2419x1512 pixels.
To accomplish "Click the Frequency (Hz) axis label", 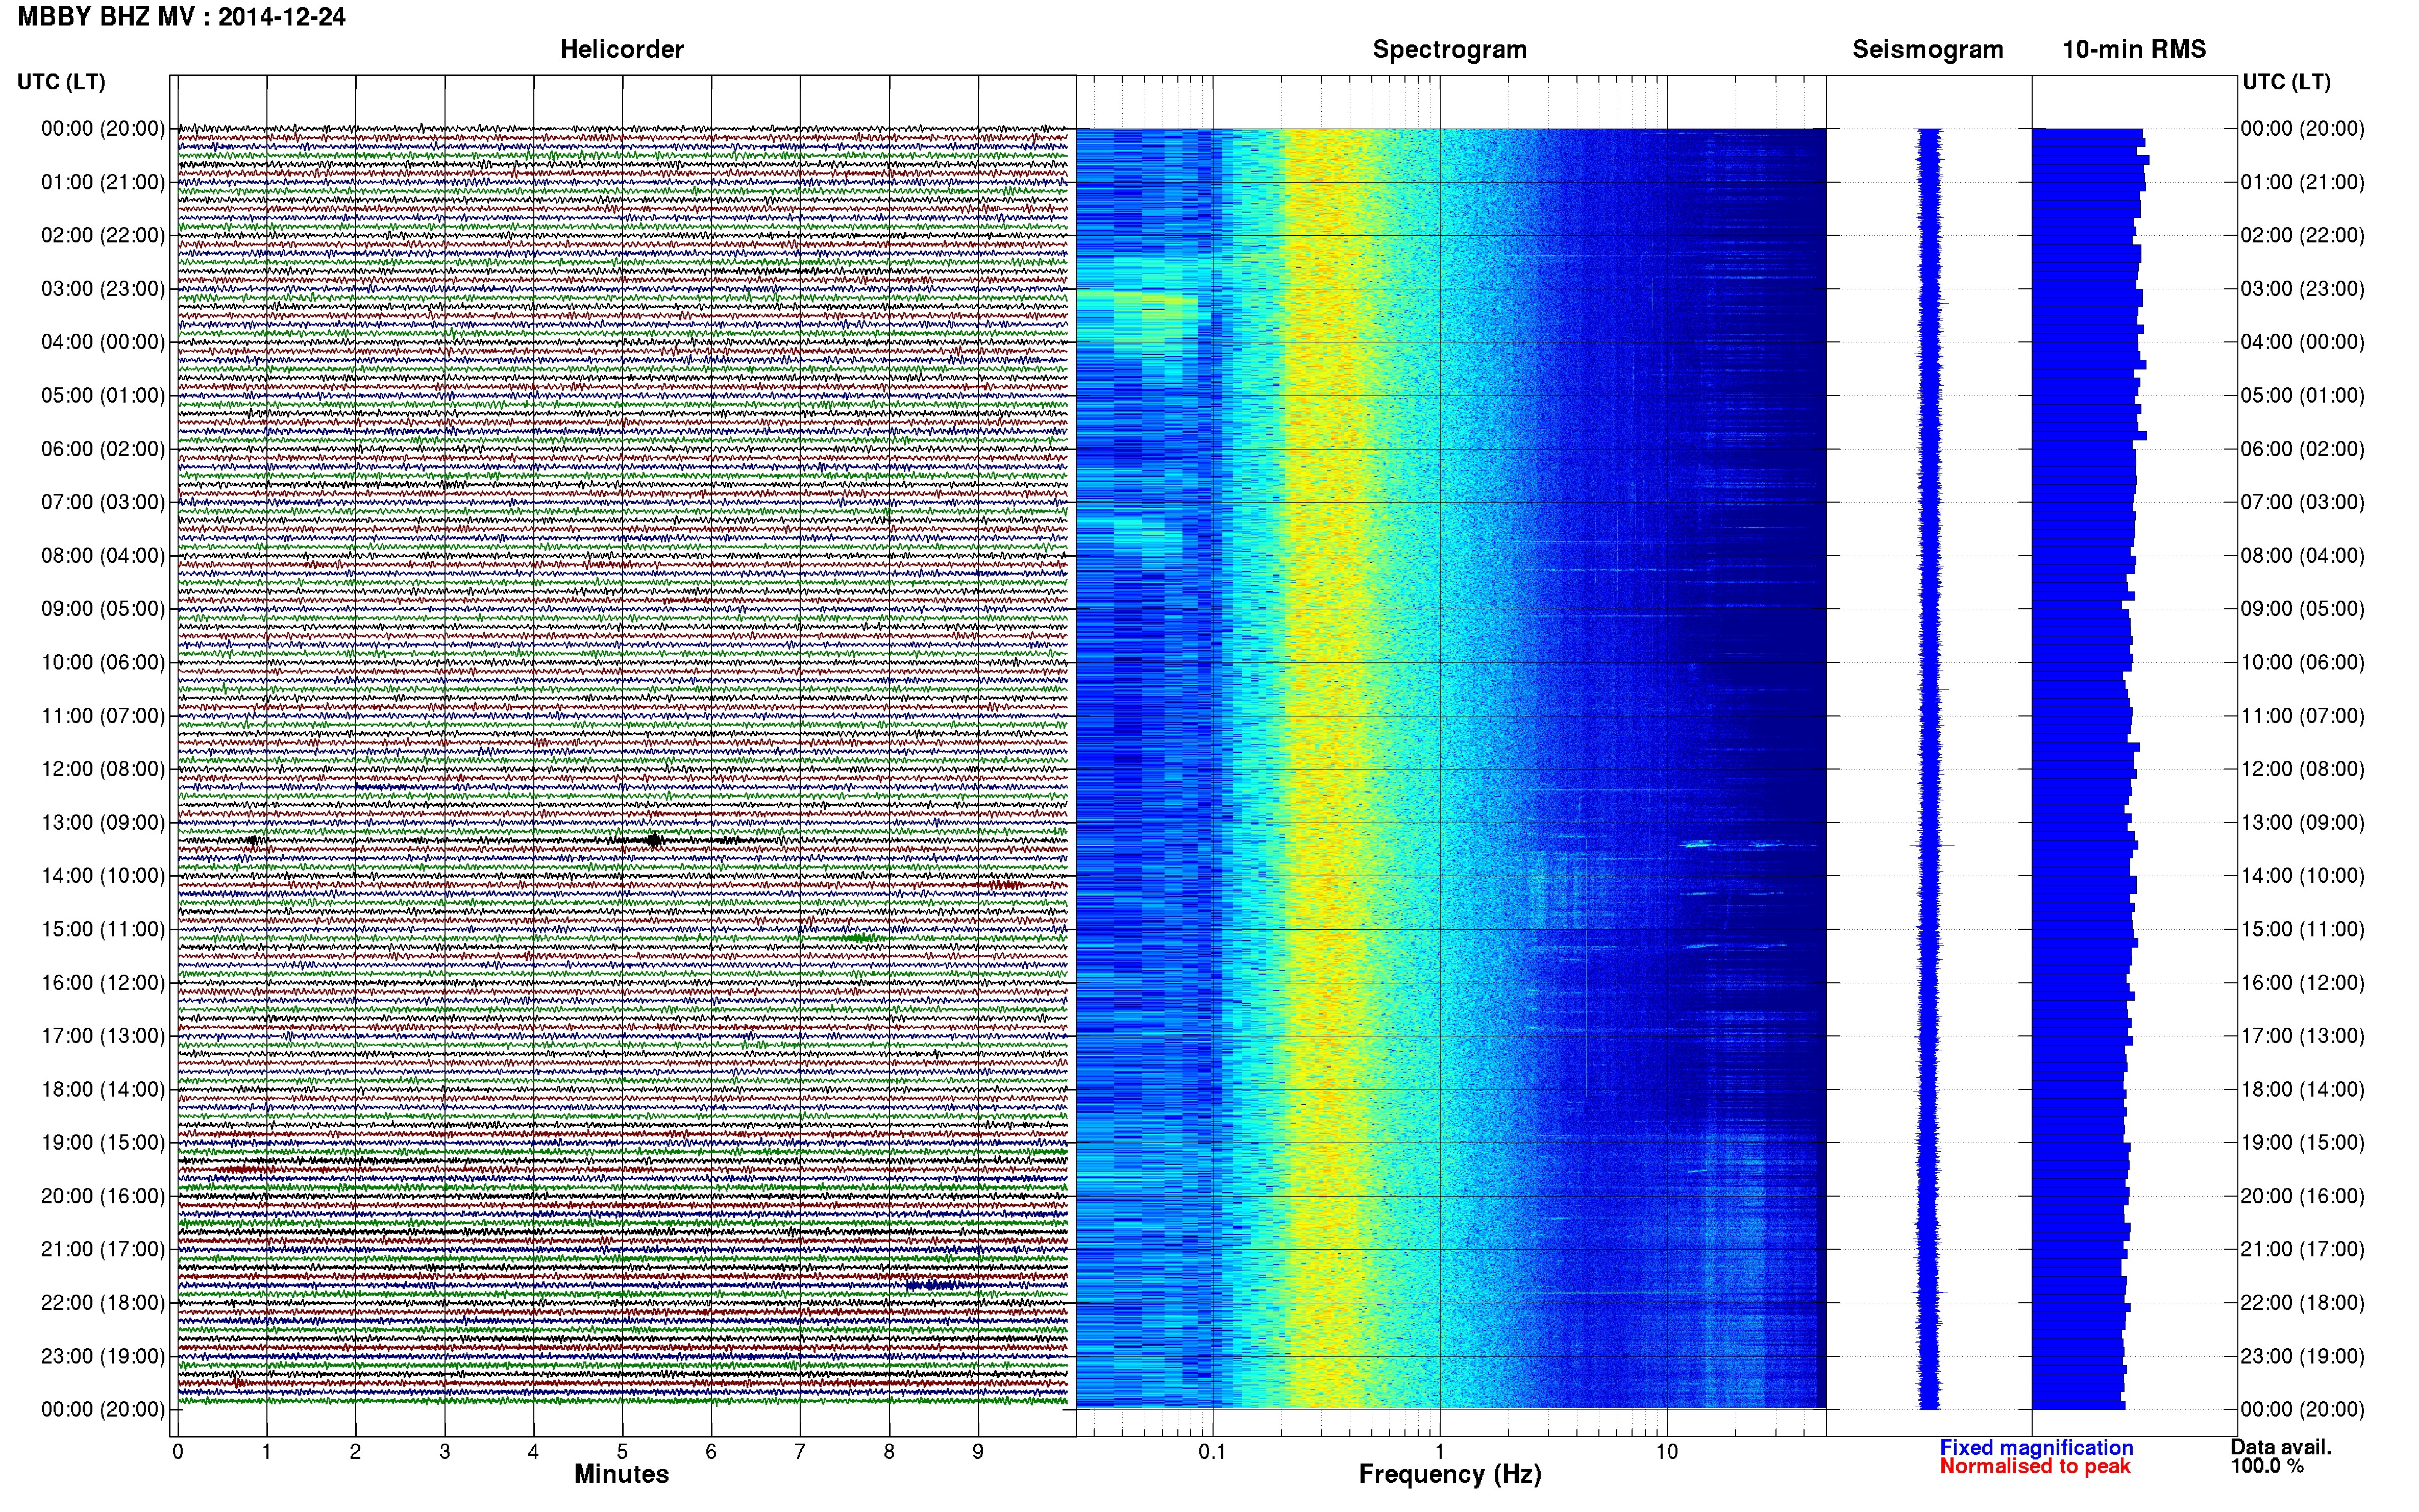I will 1449,1474.
